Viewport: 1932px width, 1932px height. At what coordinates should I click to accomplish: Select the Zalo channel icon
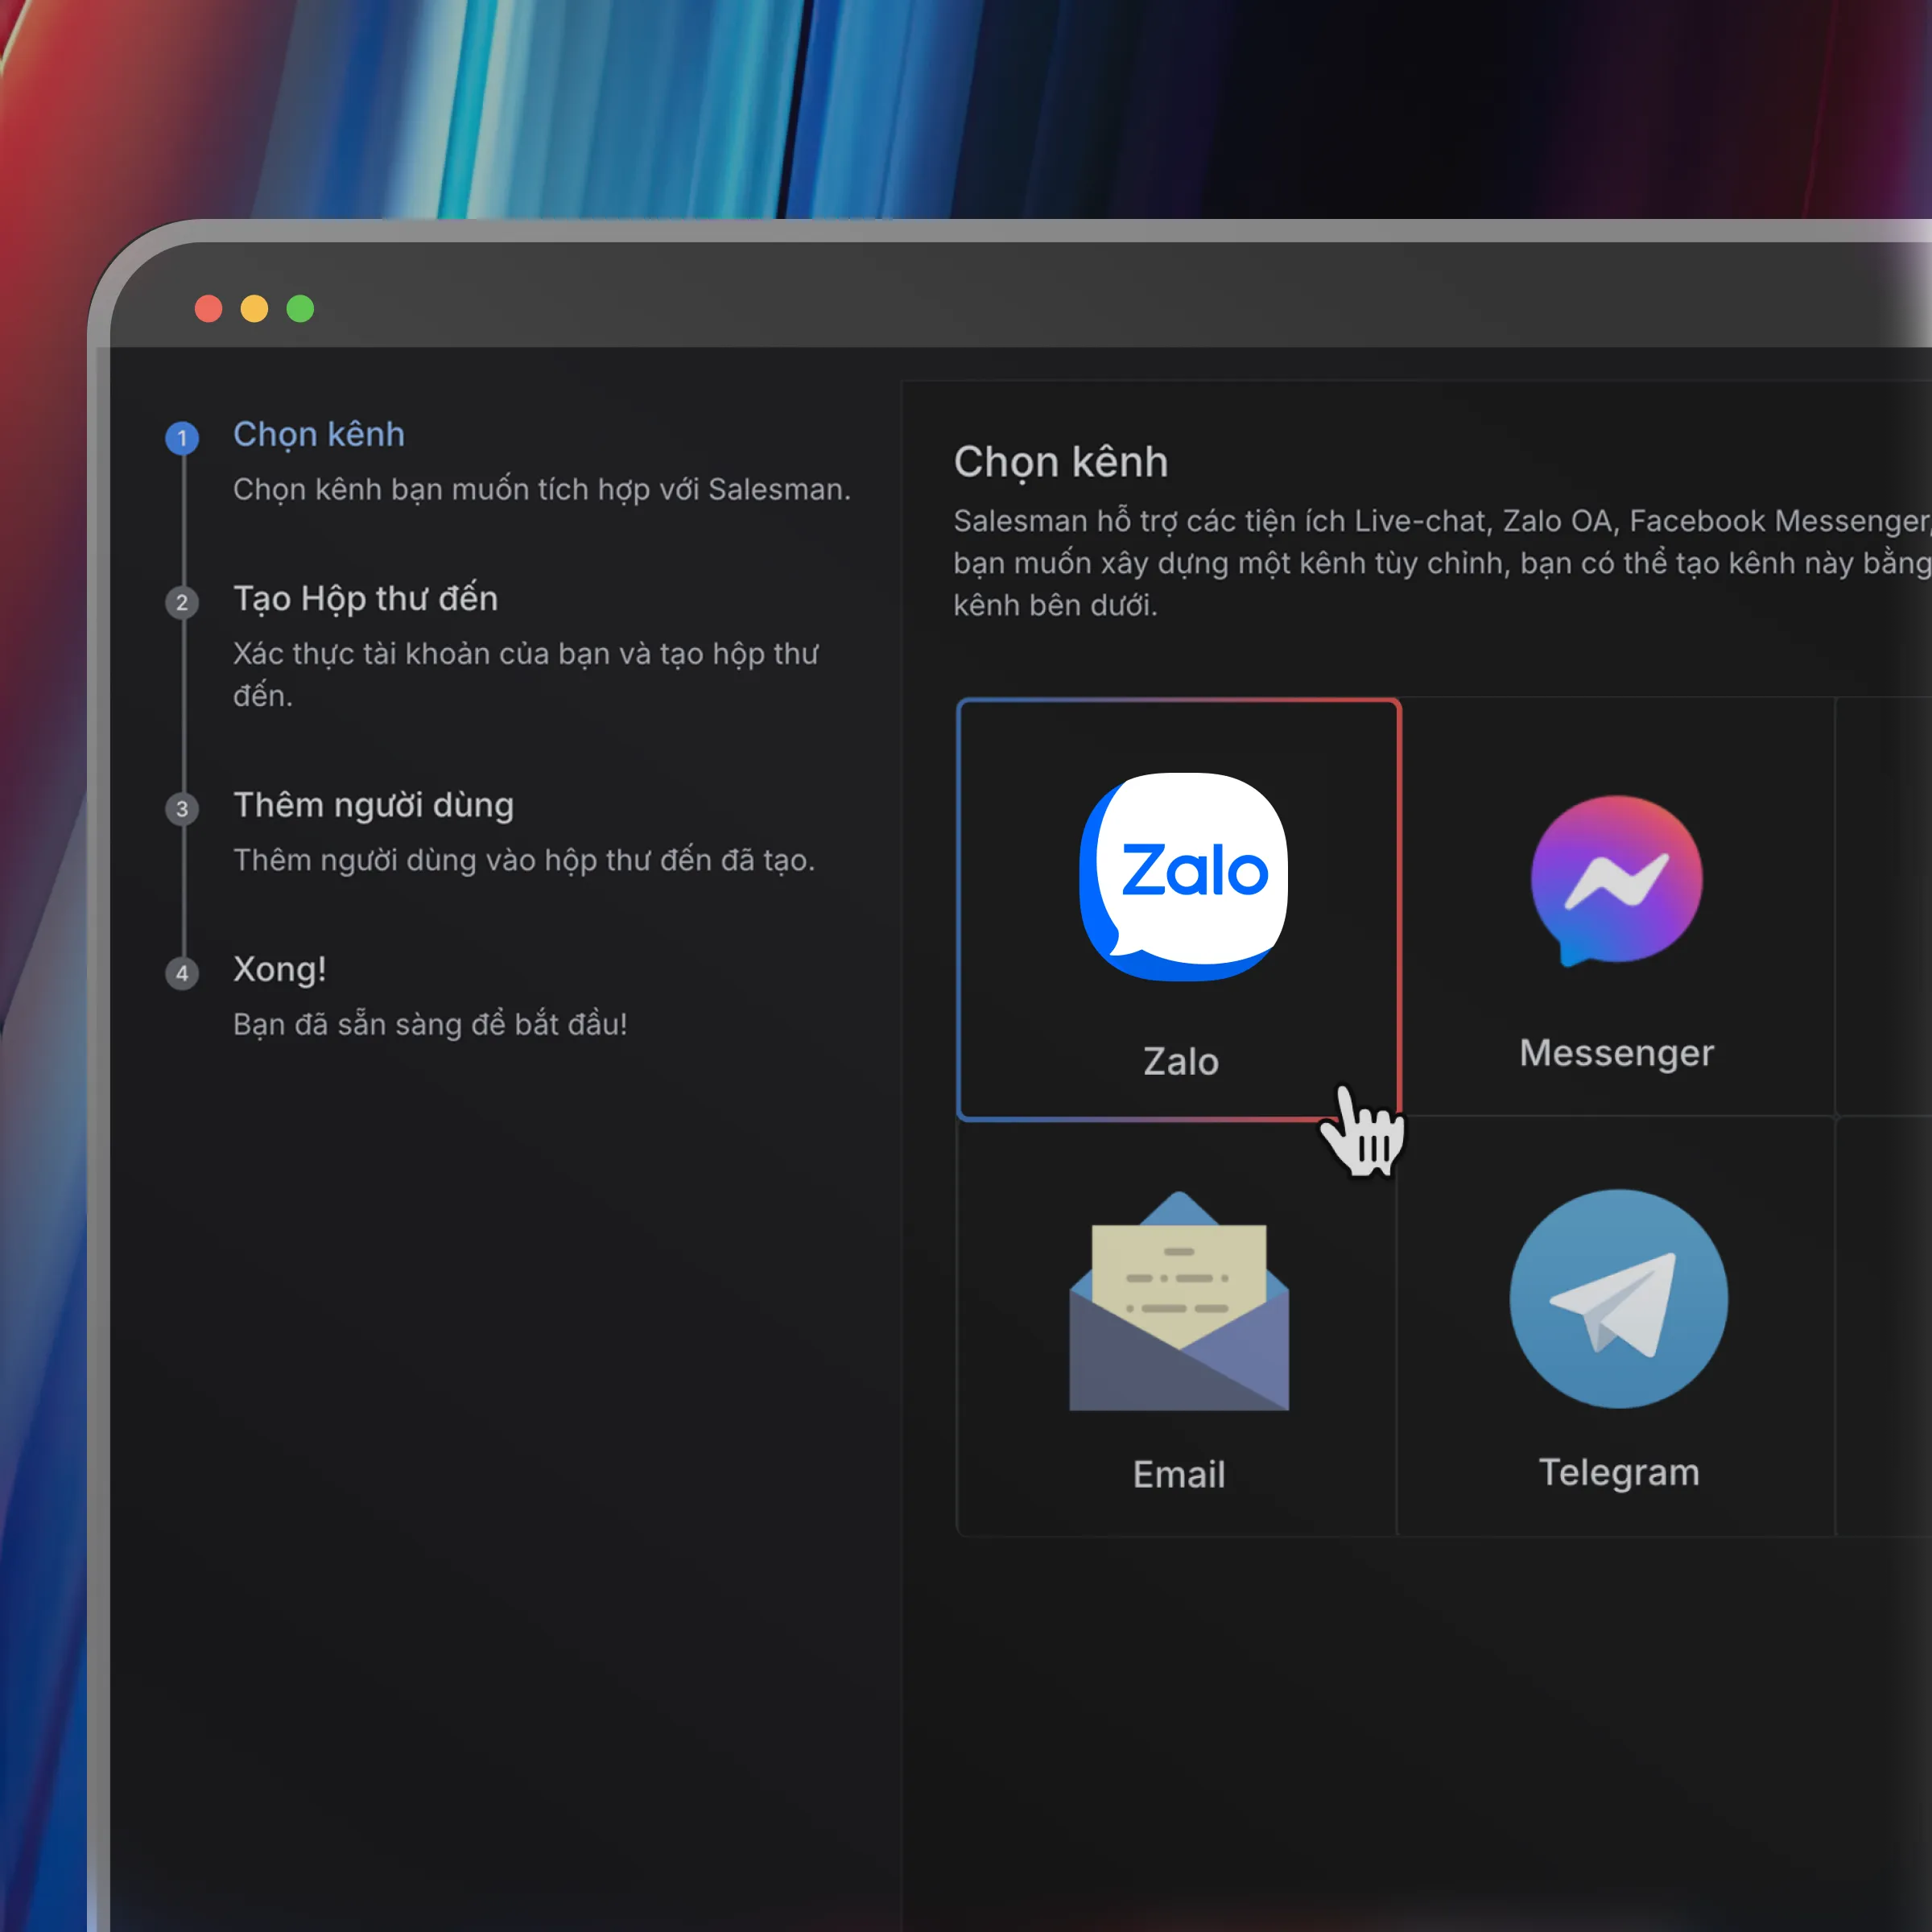pyautogui.click(x=1183, y=876)
